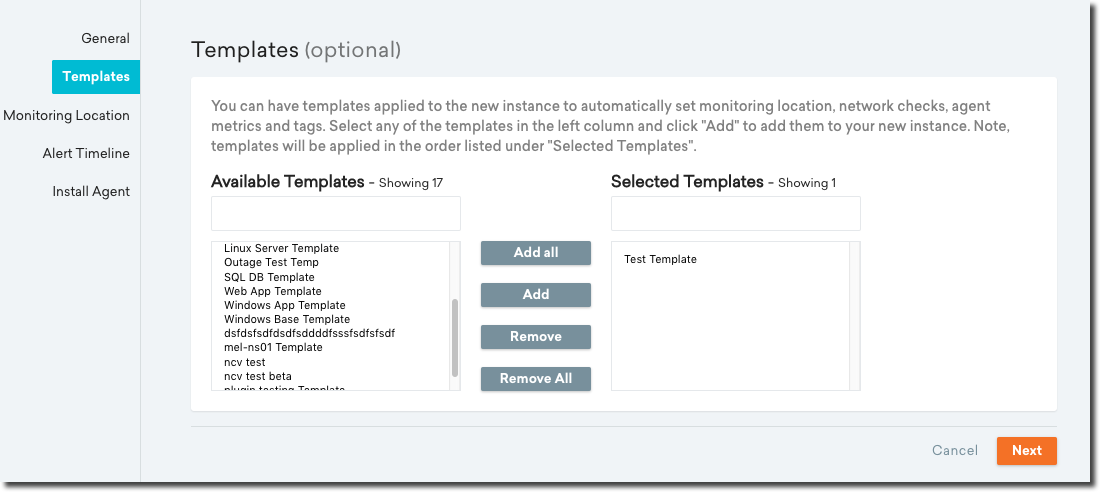Choose the Outage Test Temp entry

tap(271, 262)
